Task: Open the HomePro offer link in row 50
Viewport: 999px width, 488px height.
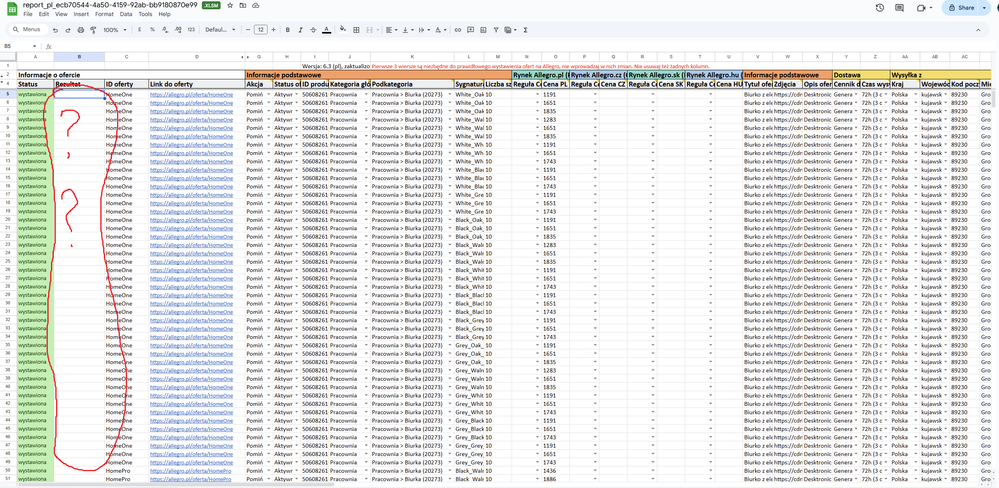Action: pyautogui.click(x=190, y=471)
